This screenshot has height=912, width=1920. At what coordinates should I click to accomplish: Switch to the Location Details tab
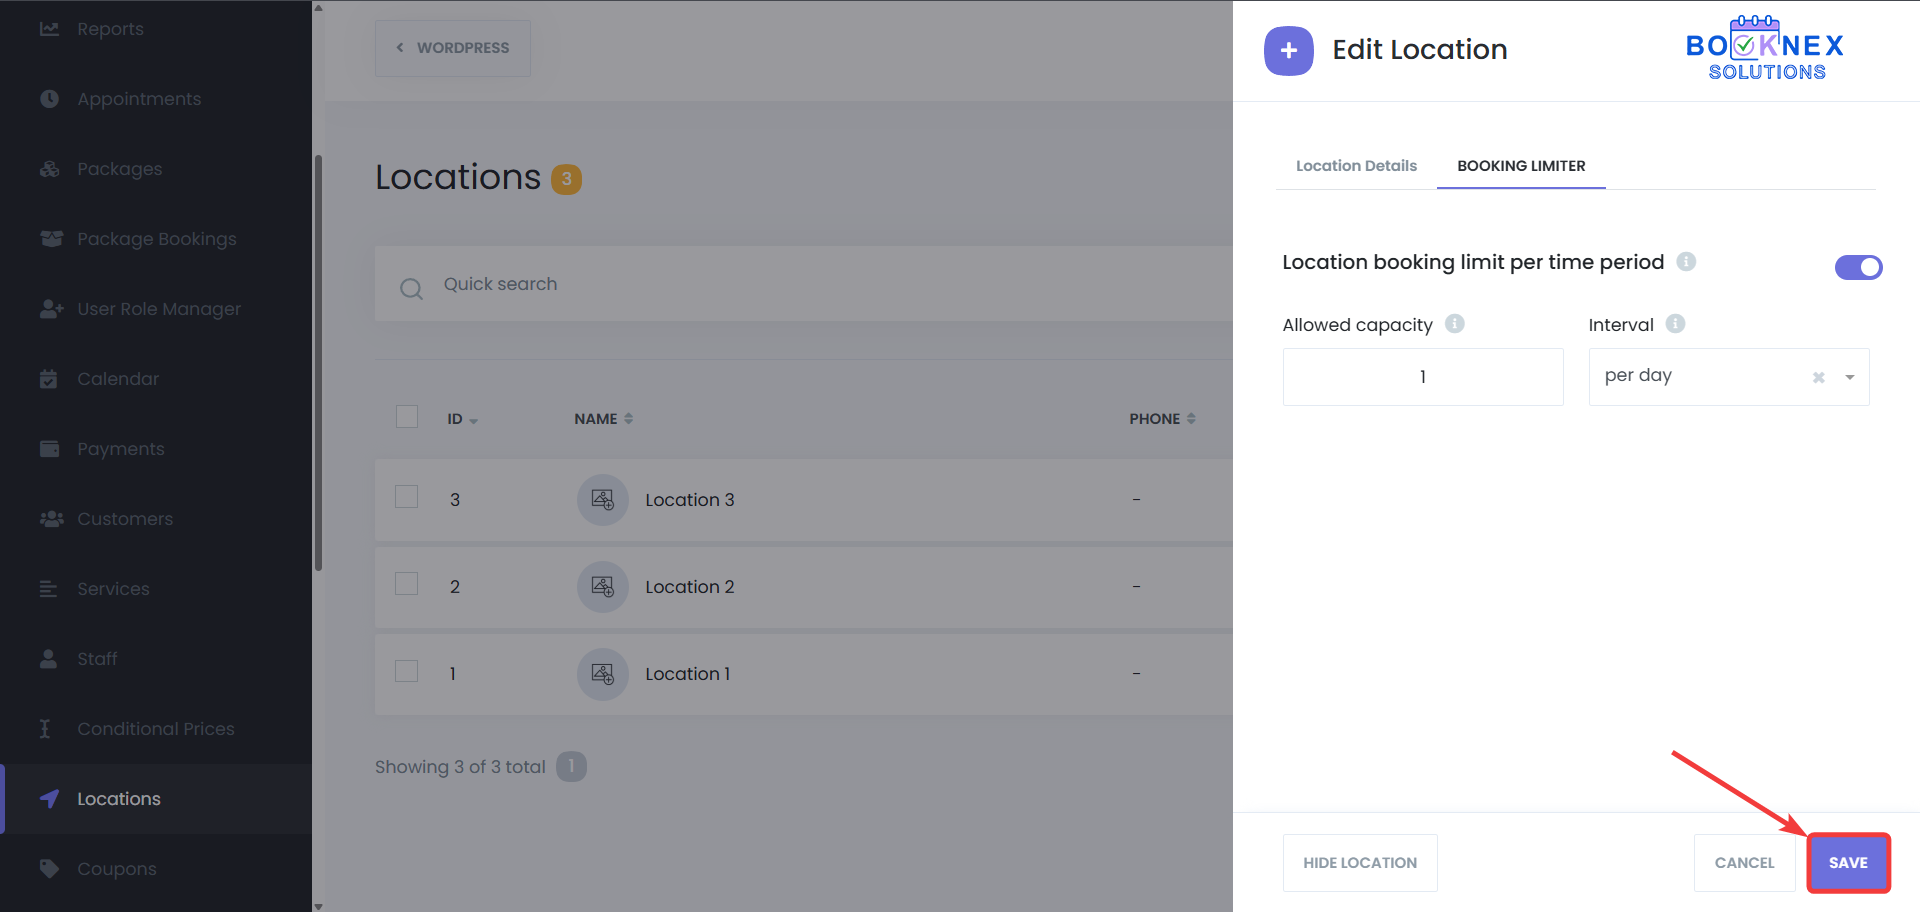[1356, 166]
